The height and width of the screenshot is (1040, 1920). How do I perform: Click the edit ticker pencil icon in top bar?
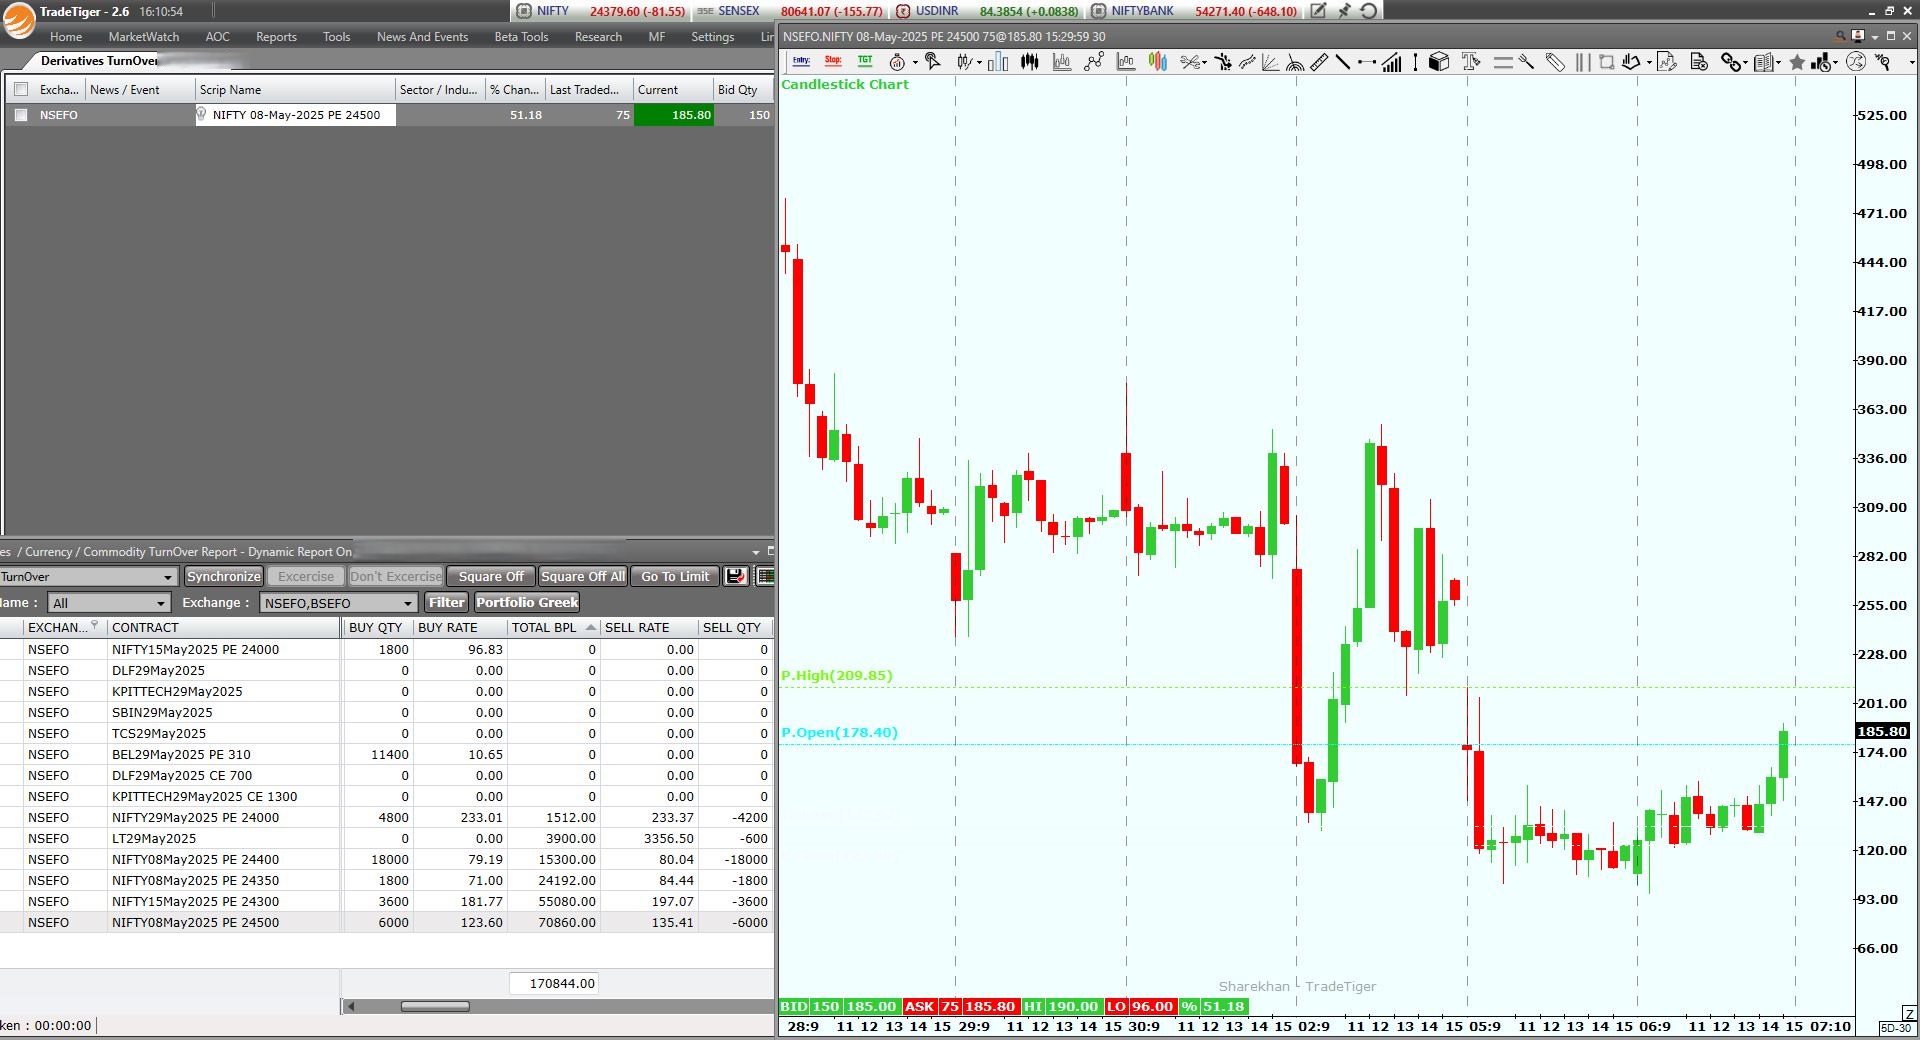pos(1319,11)
